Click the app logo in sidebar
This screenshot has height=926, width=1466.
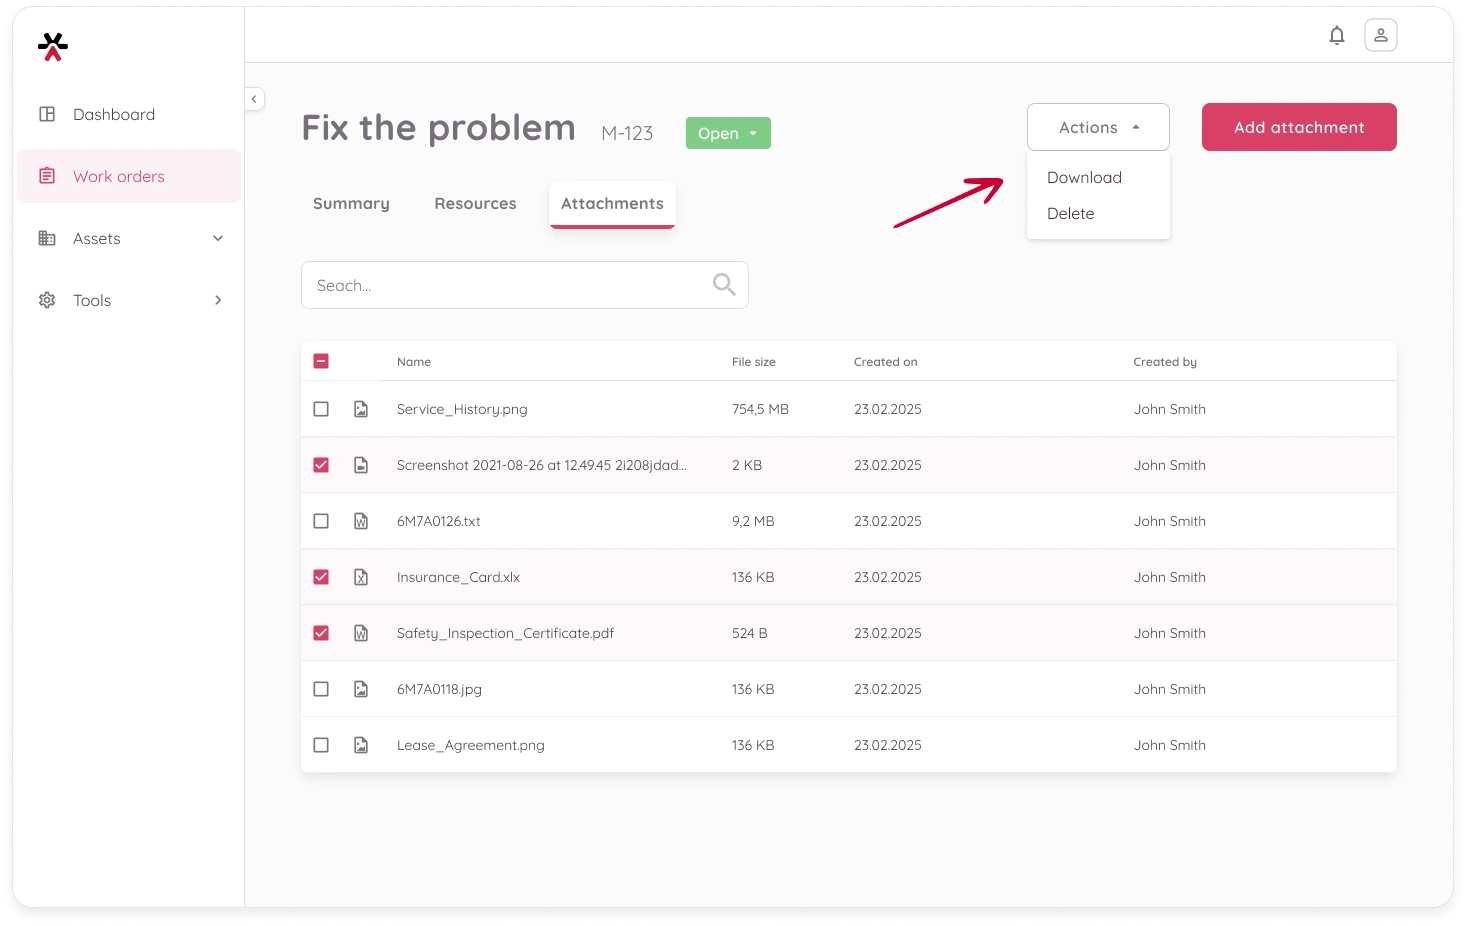tap(53, 46)
